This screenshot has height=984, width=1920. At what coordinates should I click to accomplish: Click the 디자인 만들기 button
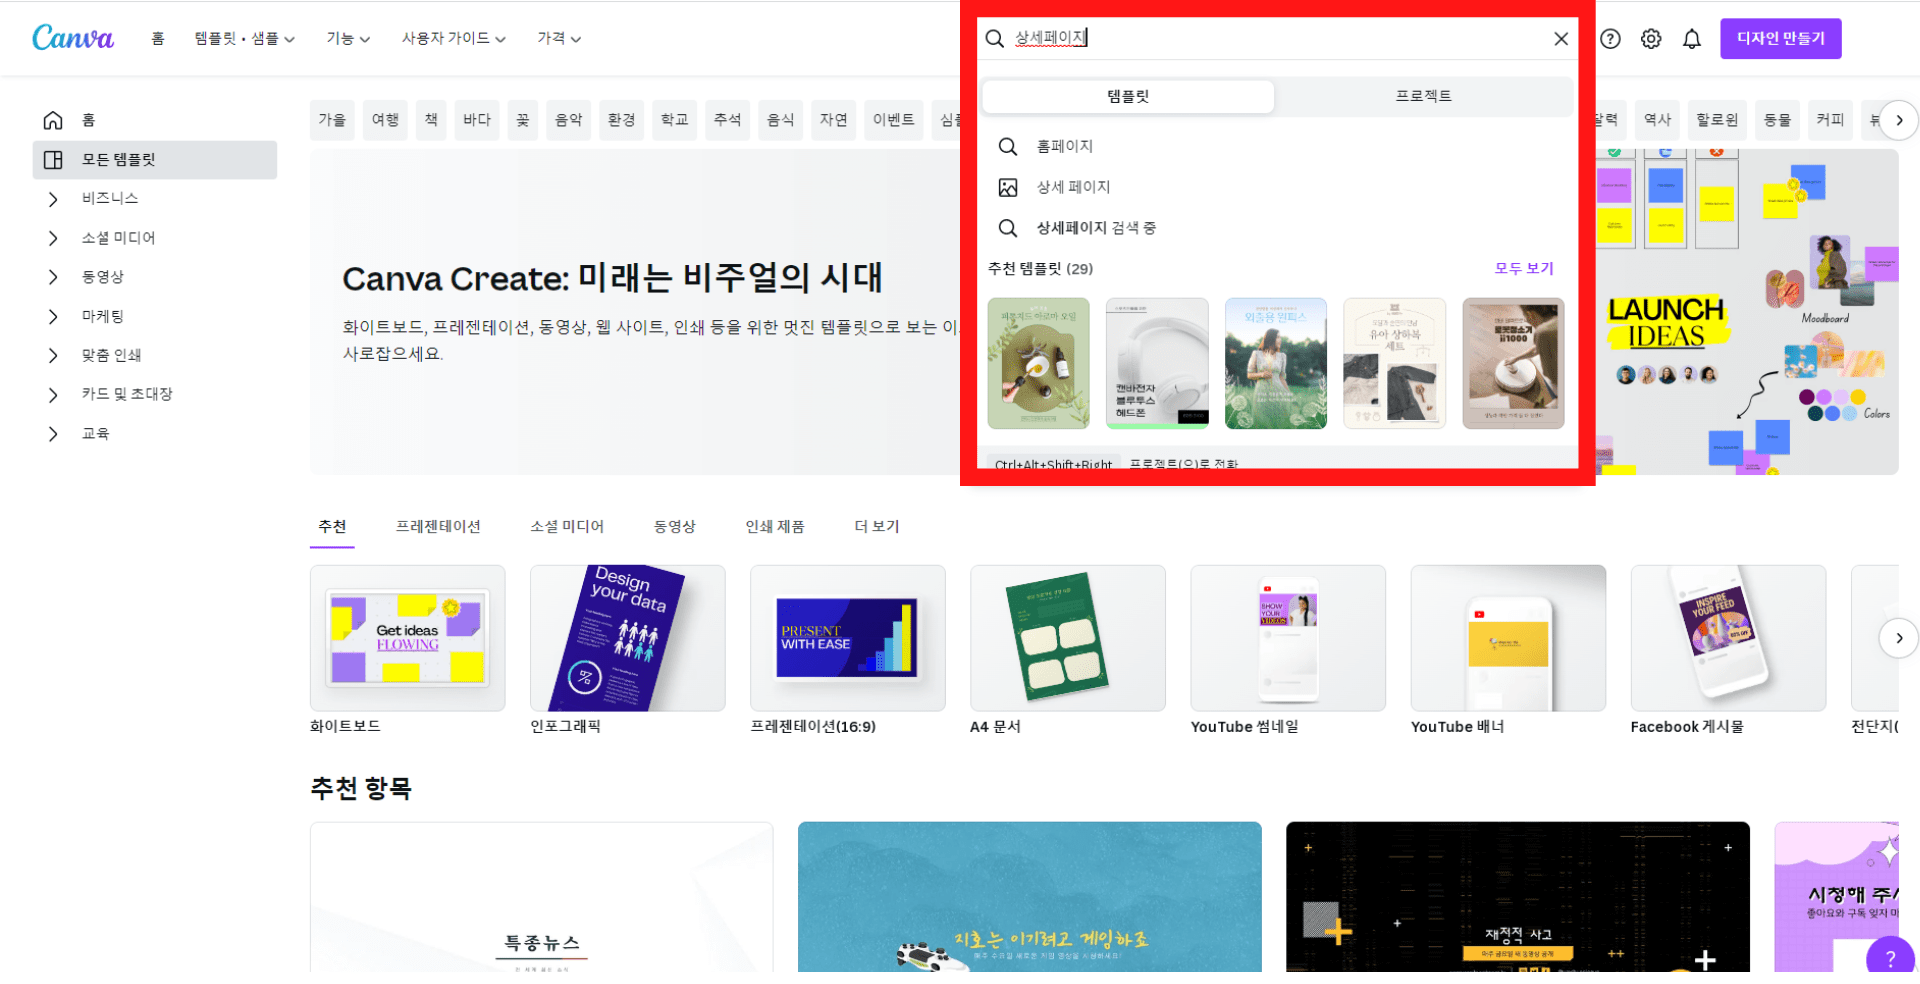point(1780,39)
